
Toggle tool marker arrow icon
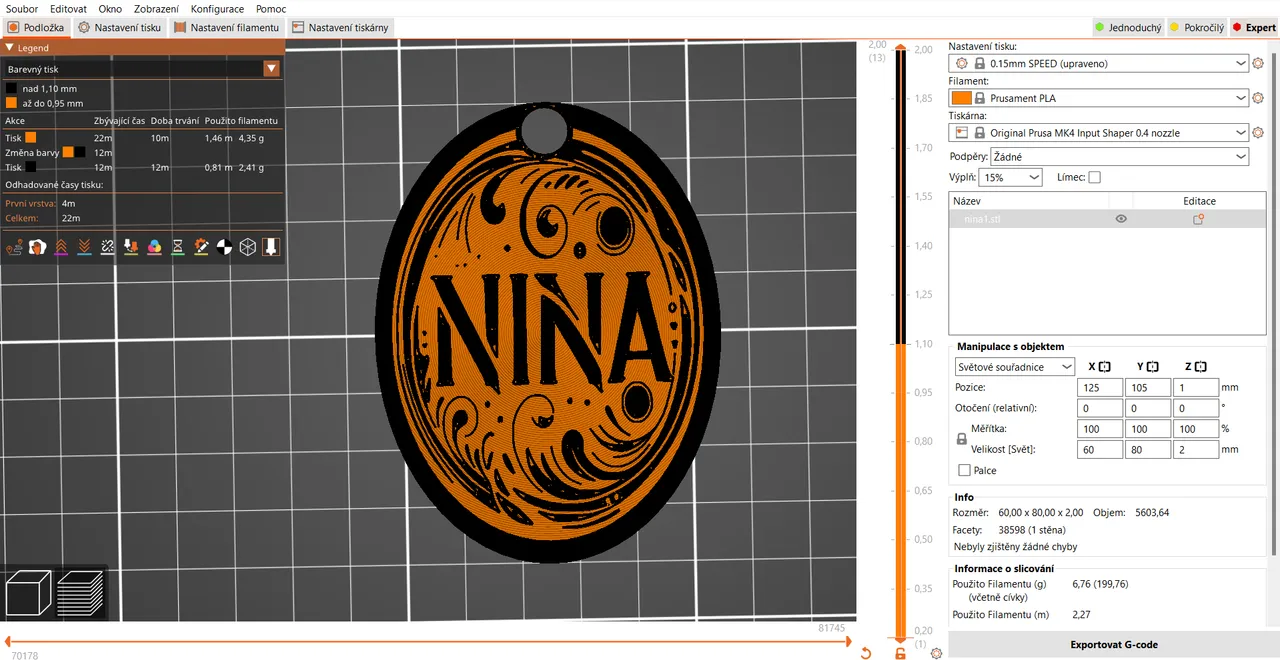(x=271, y=246)
